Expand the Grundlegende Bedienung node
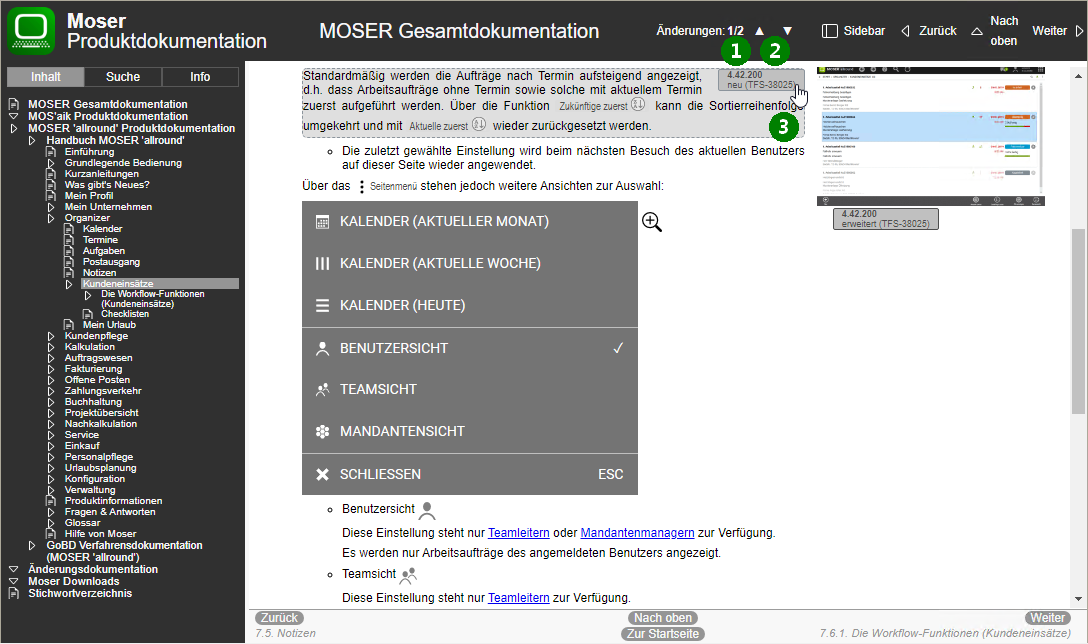Screen dimensions: 1088x644 click(51, 163)
